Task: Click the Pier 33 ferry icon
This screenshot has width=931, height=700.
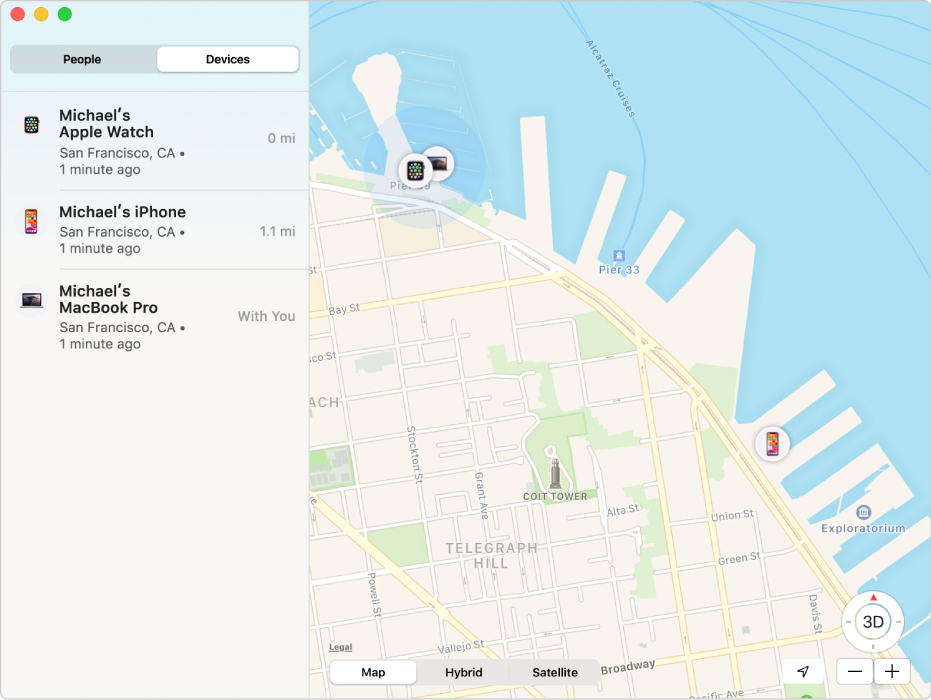Action: (619, 255)
